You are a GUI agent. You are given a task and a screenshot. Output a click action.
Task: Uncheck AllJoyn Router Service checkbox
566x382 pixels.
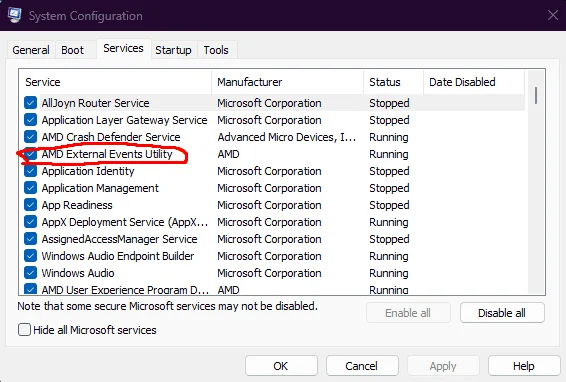click(x=31, y=103)
